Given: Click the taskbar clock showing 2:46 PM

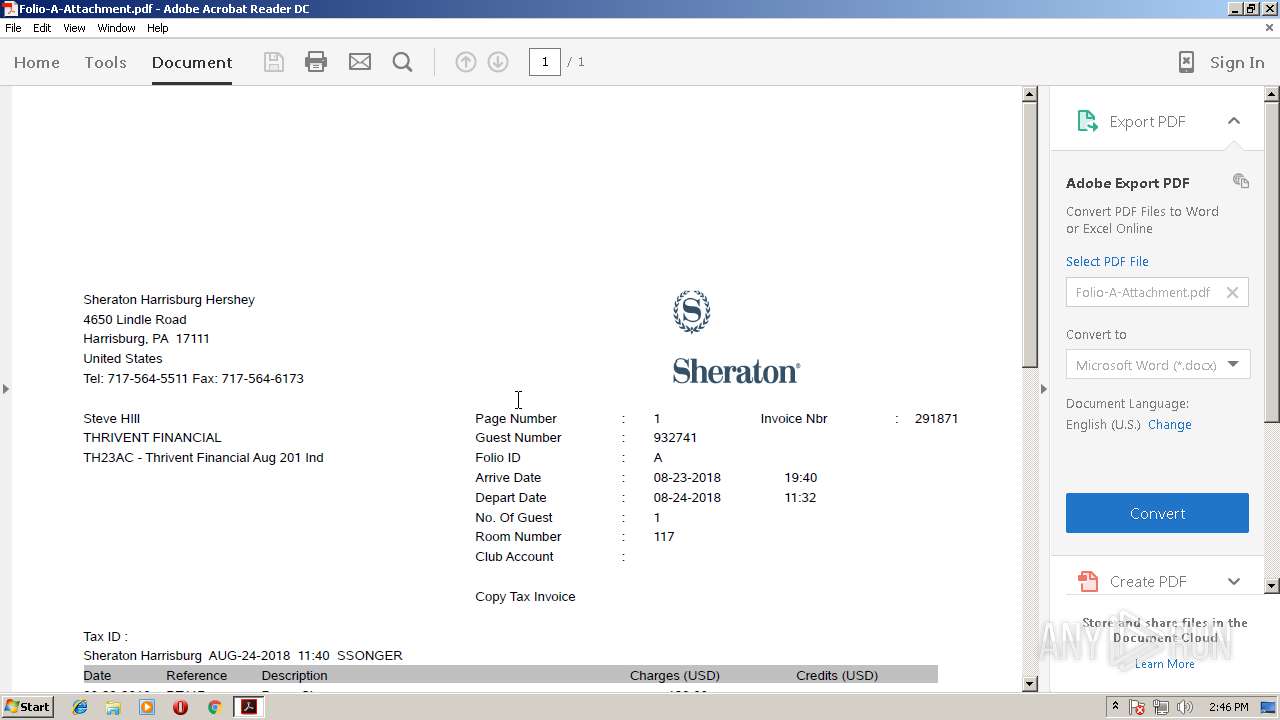Looking at the screenshot, I should tap(1228, 707).
